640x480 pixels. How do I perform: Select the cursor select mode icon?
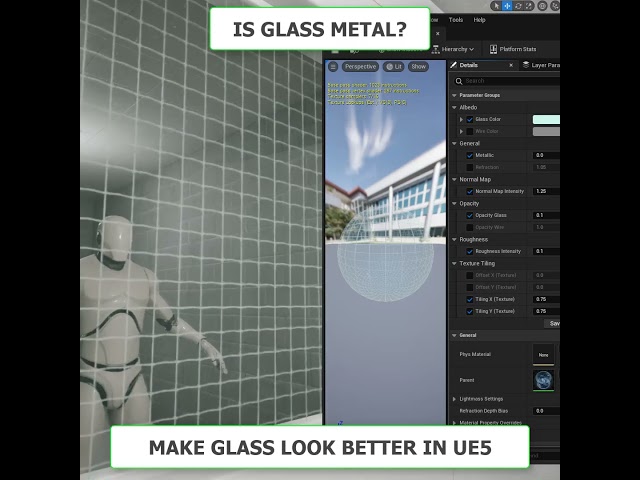[x=496, y=6]
